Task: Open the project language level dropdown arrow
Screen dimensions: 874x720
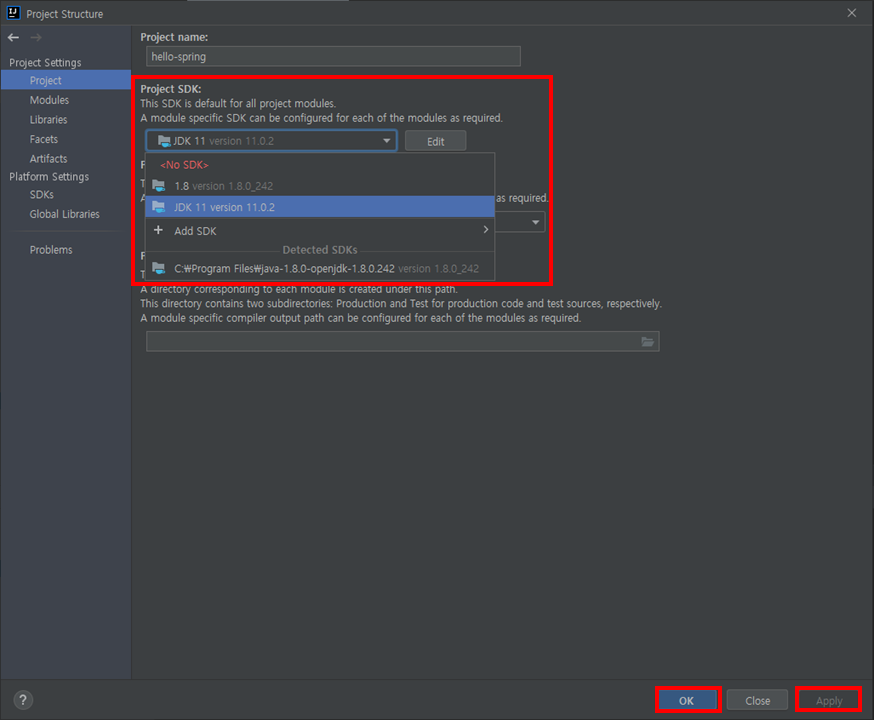Action: 535,222
